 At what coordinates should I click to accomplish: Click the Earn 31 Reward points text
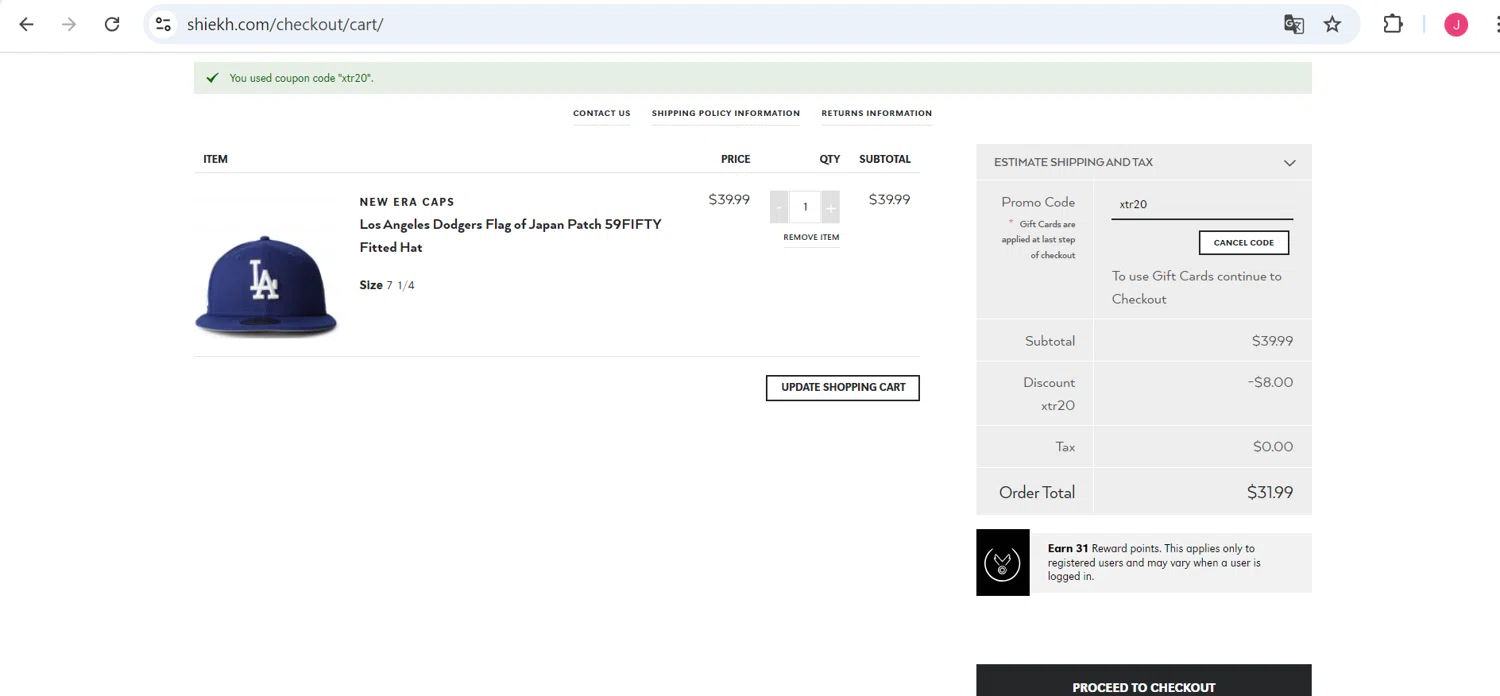pyautogui.click(x=1154, y=562)
